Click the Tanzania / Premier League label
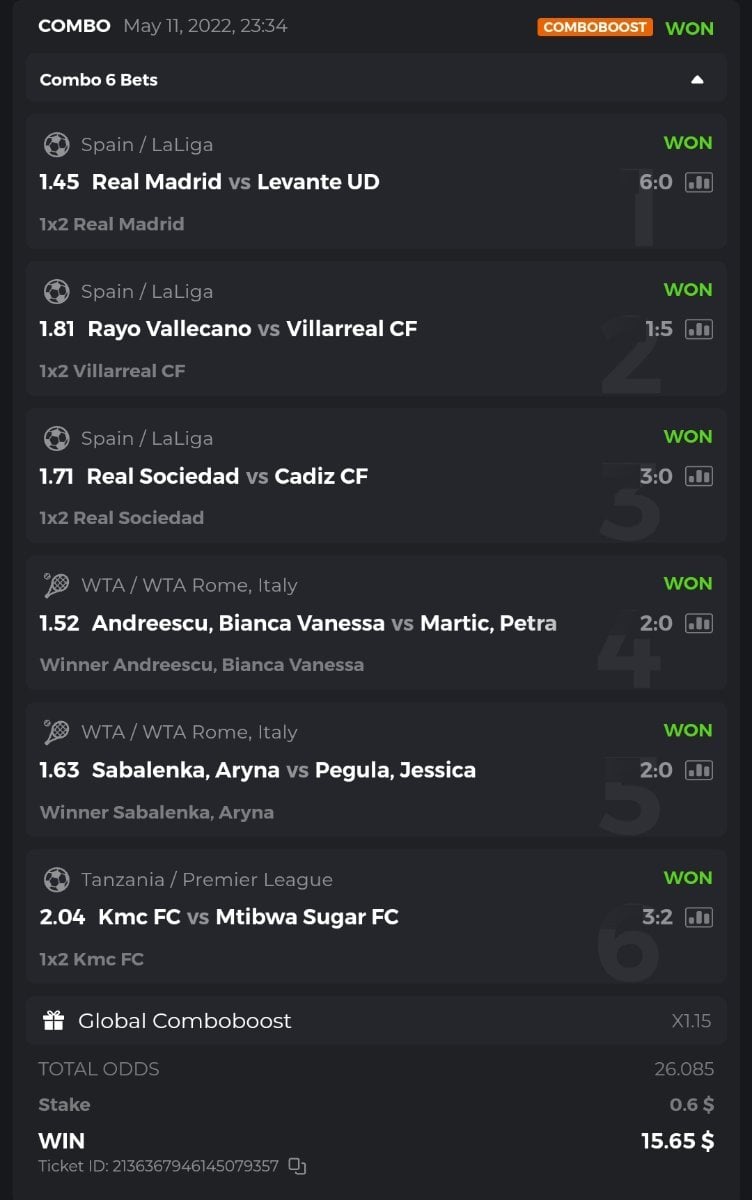This screenshot has width=752, height=1200. (x=206, y=880)
